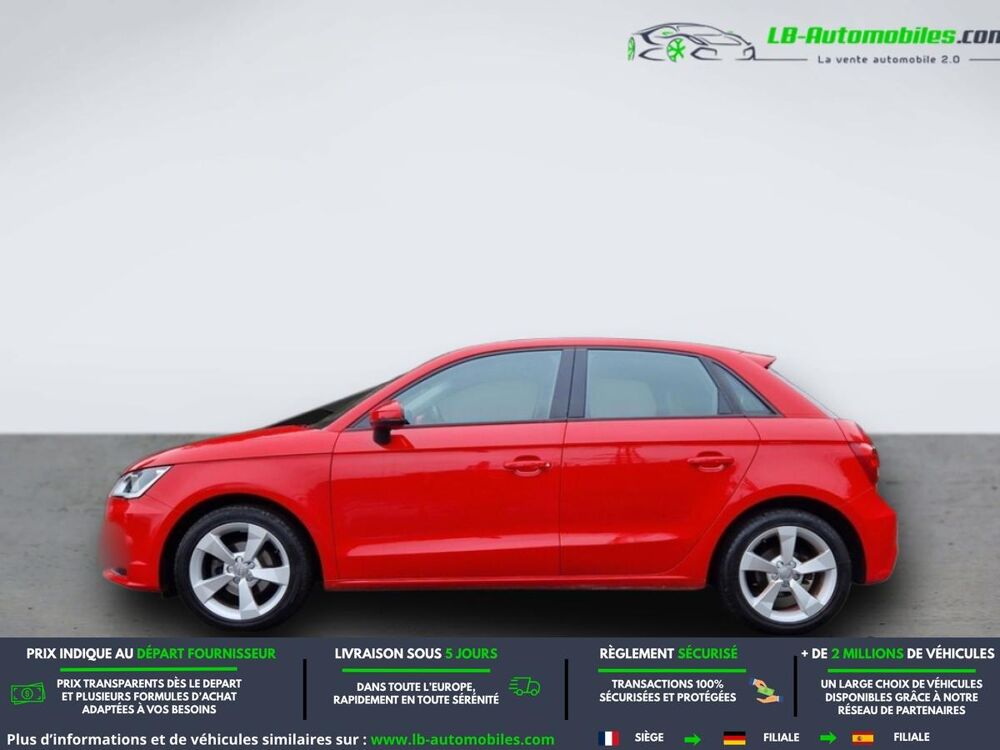The height and width of the screenshot is (750, 1000).
Task: Click the FILIALE label beside the Spanish flag
Action: tap(911, 737)
